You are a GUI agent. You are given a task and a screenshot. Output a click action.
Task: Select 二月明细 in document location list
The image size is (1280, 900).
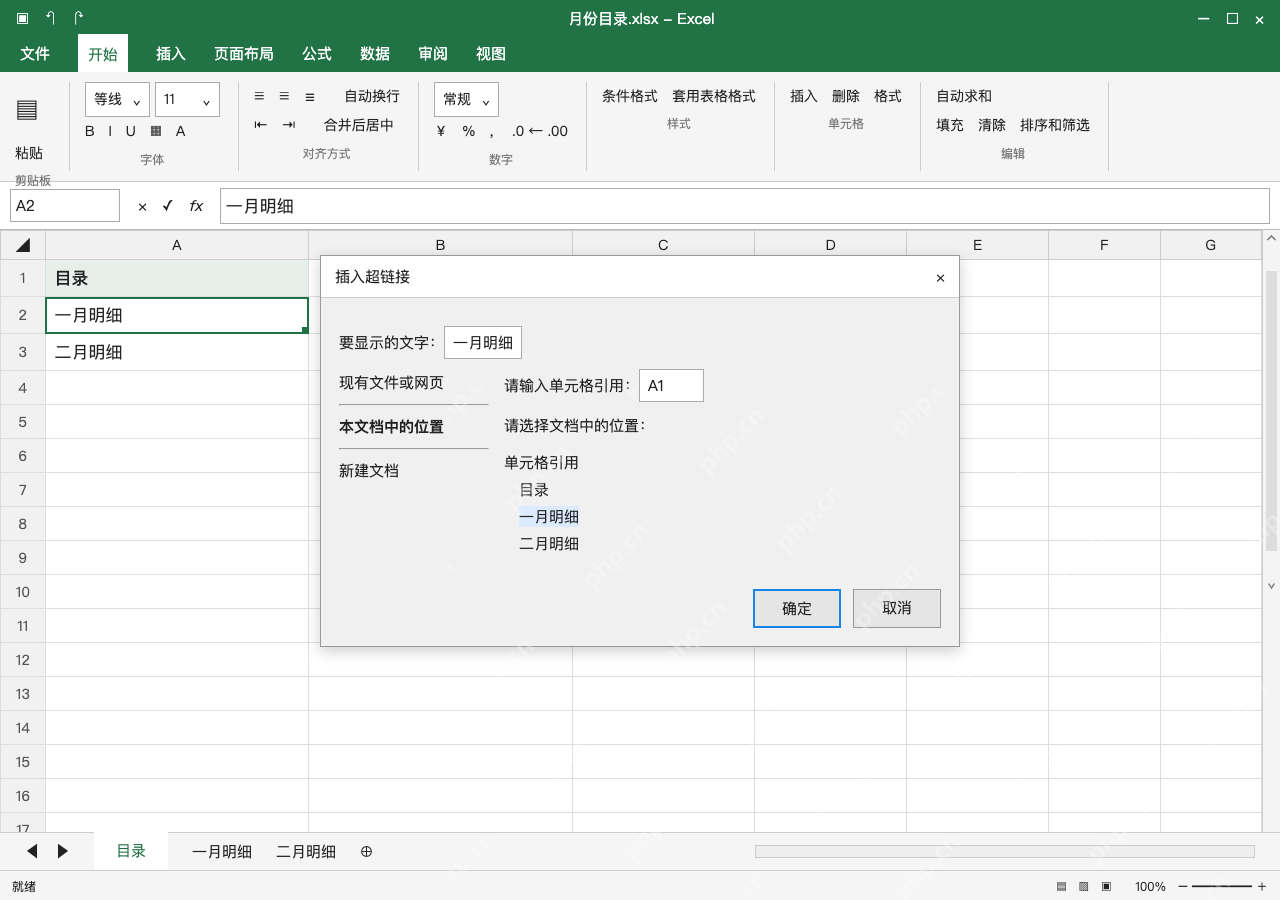tap(549, 544)
